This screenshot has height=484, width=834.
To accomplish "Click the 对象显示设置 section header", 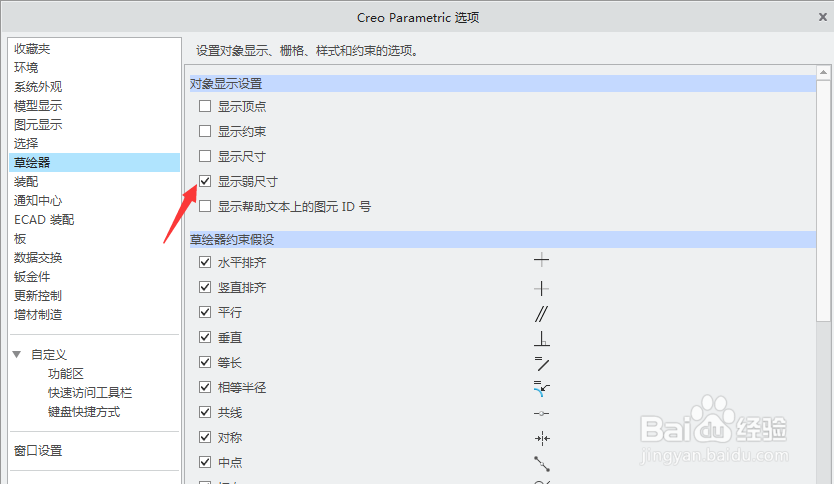I will click(503, 84).
